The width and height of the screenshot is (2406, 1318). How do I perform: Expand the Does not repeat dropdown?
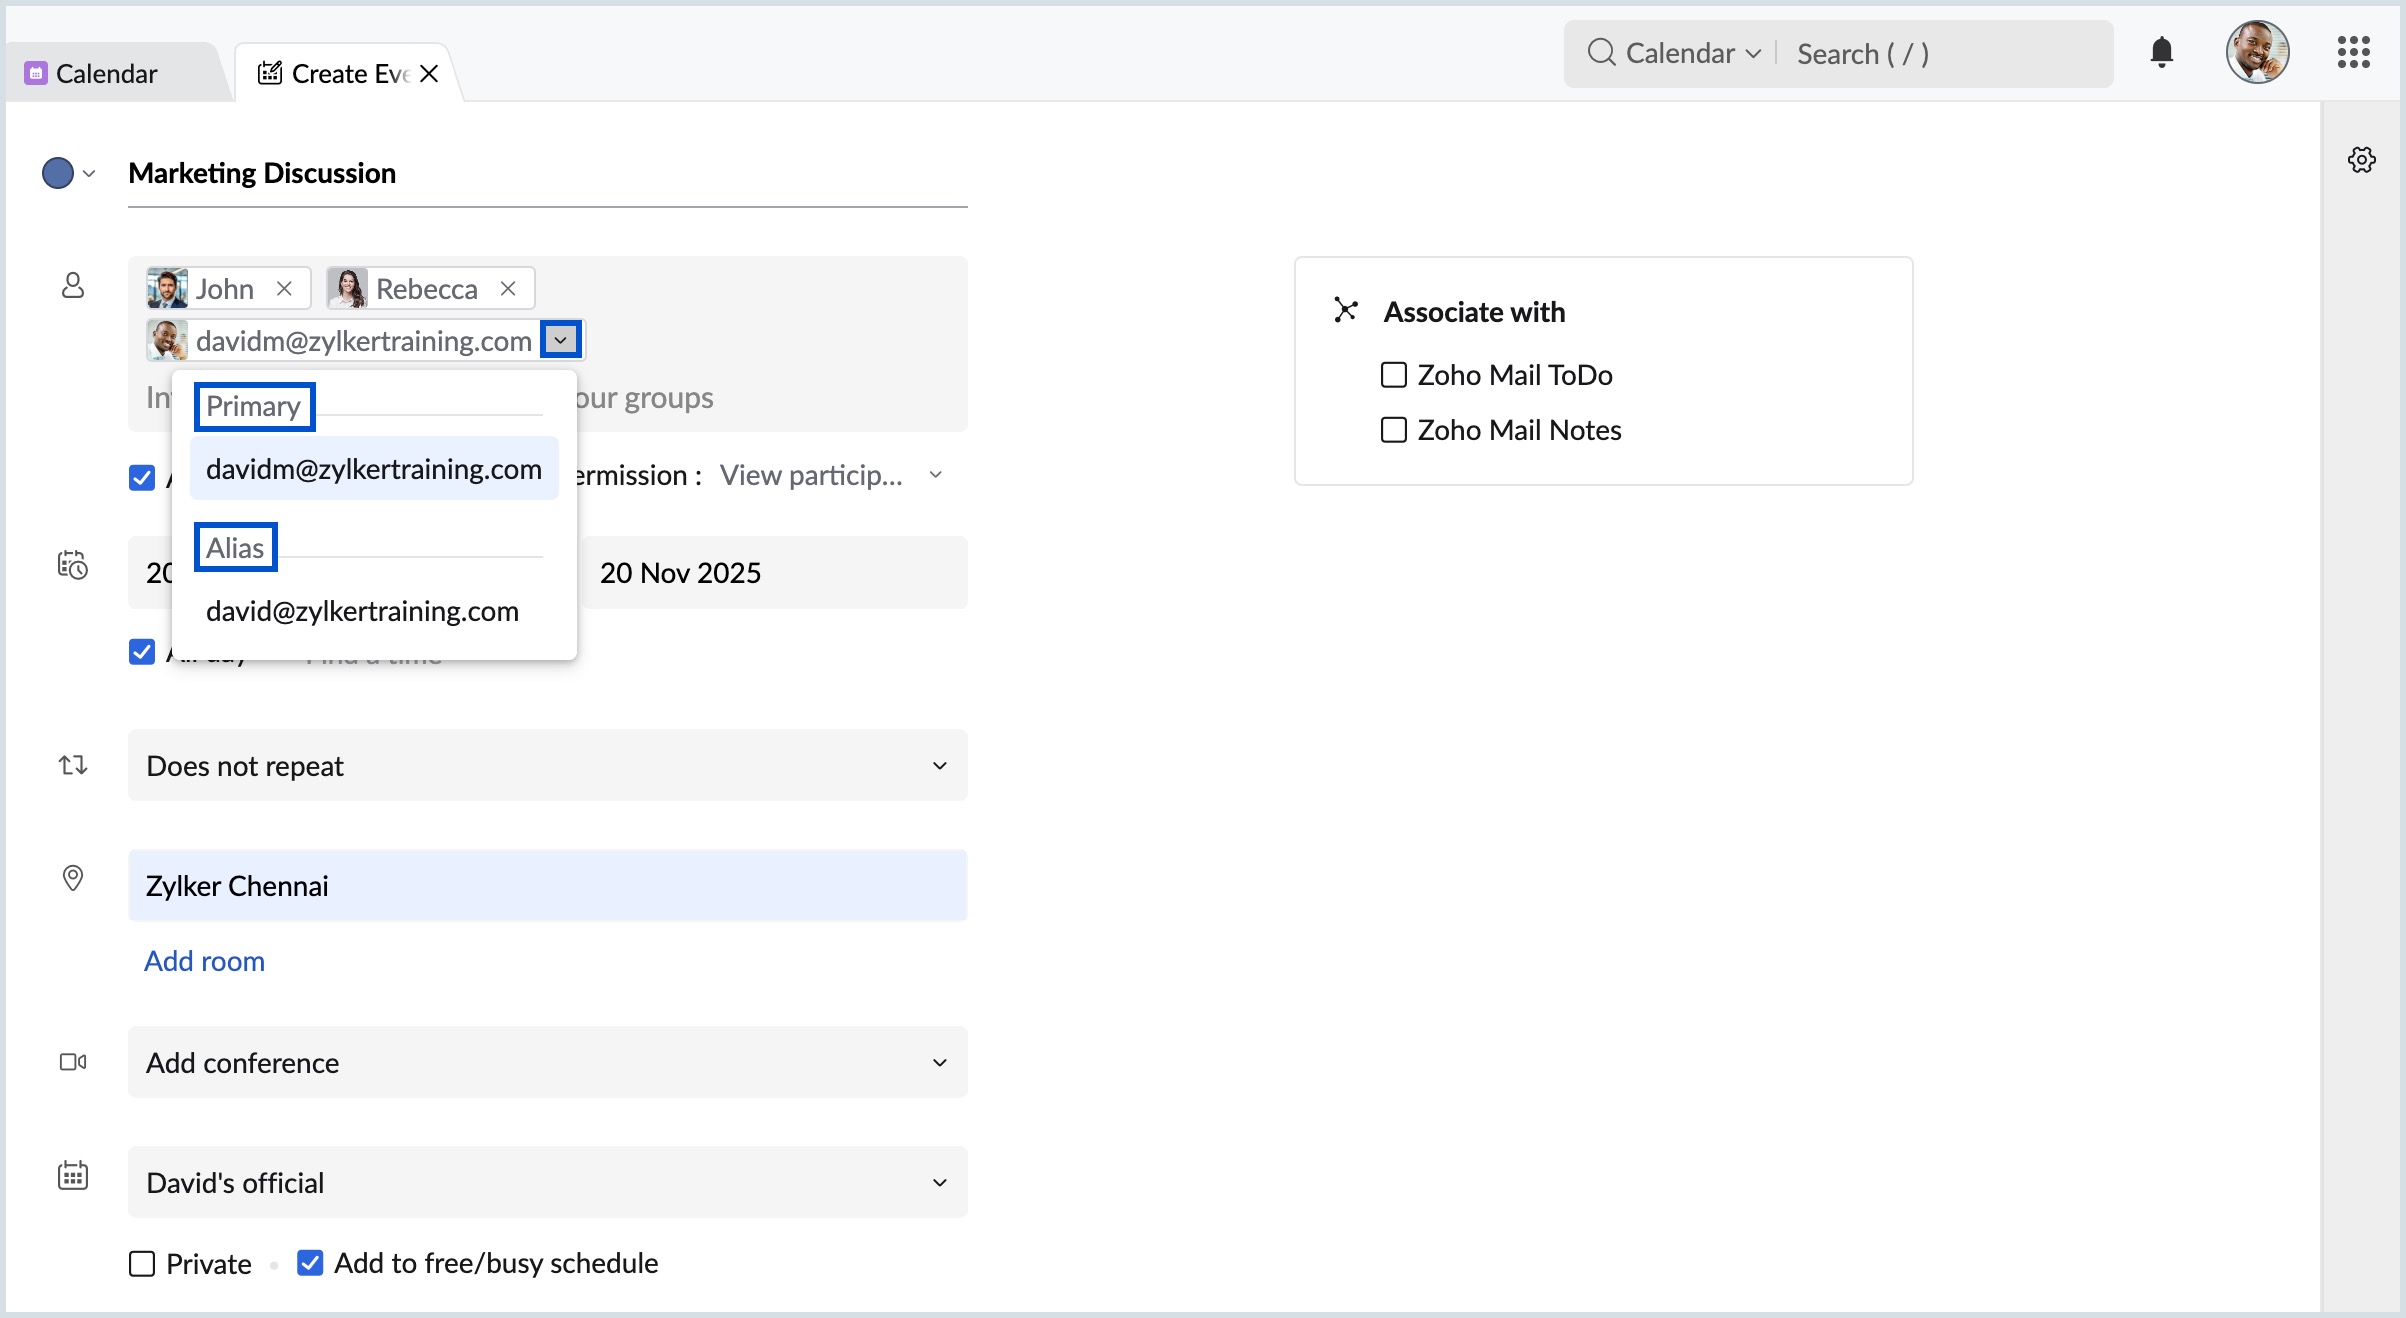(x=547, y=765)
